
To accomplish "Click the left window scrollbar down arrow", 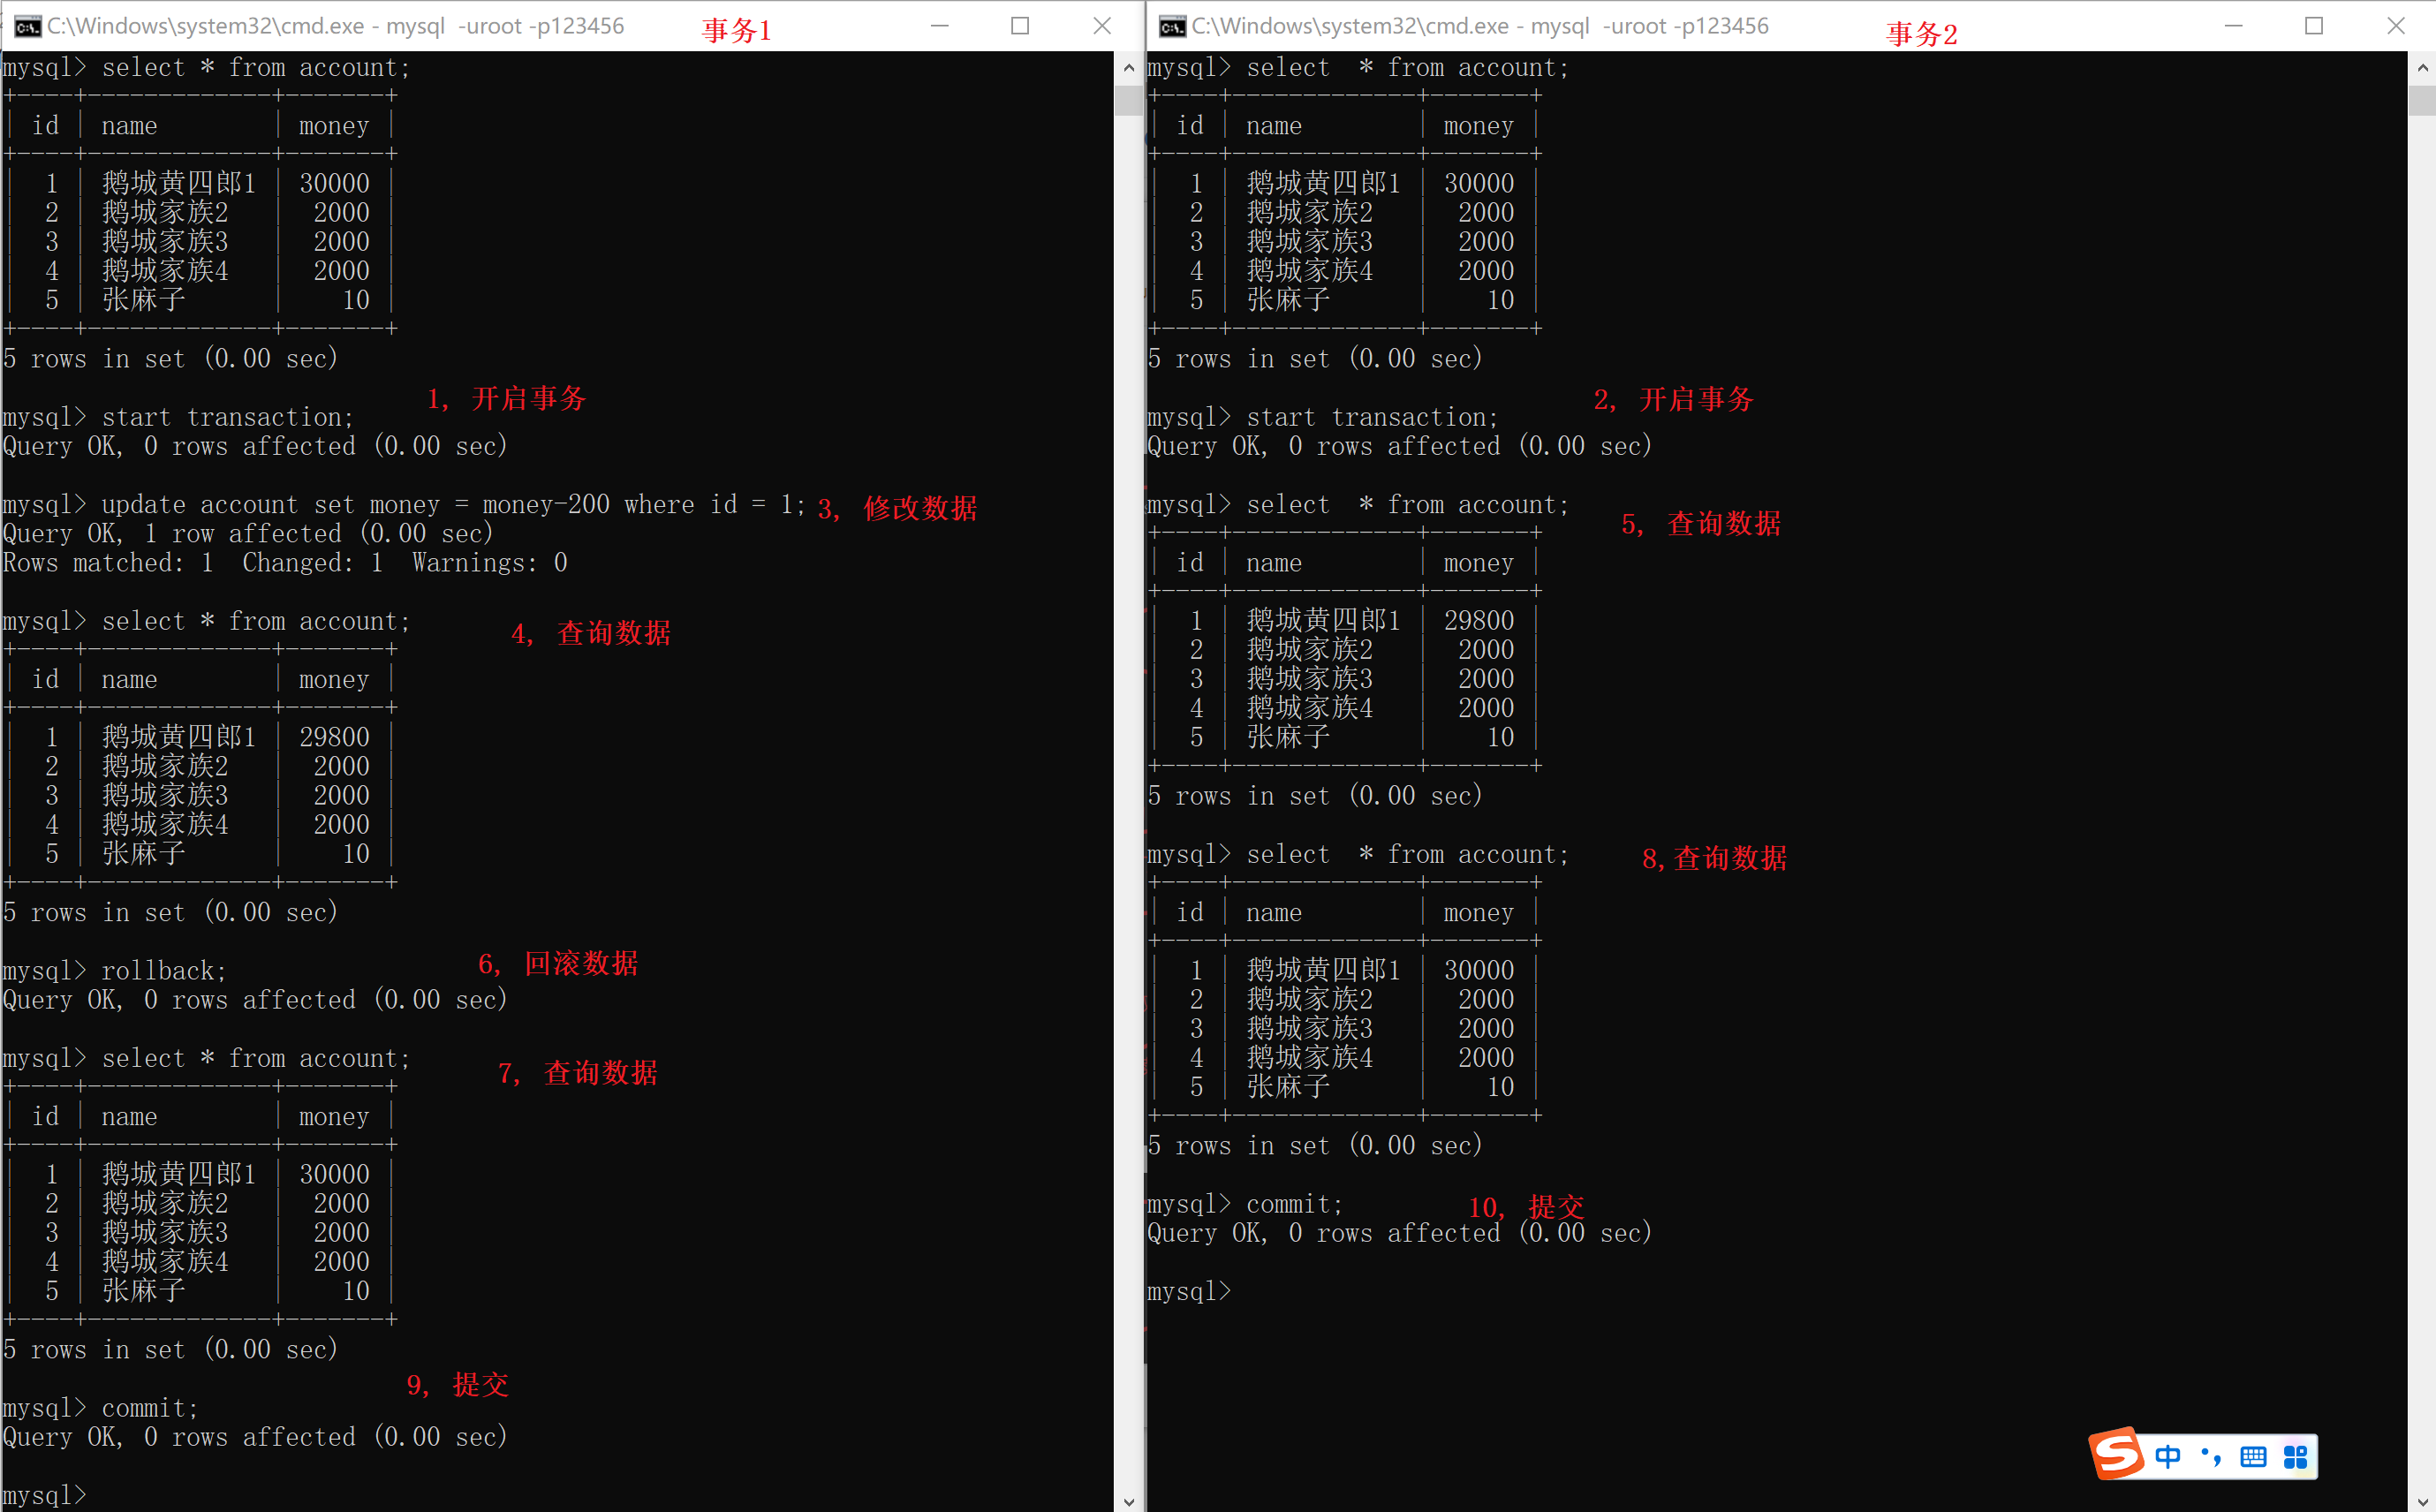I will tap(1129, 1501).
